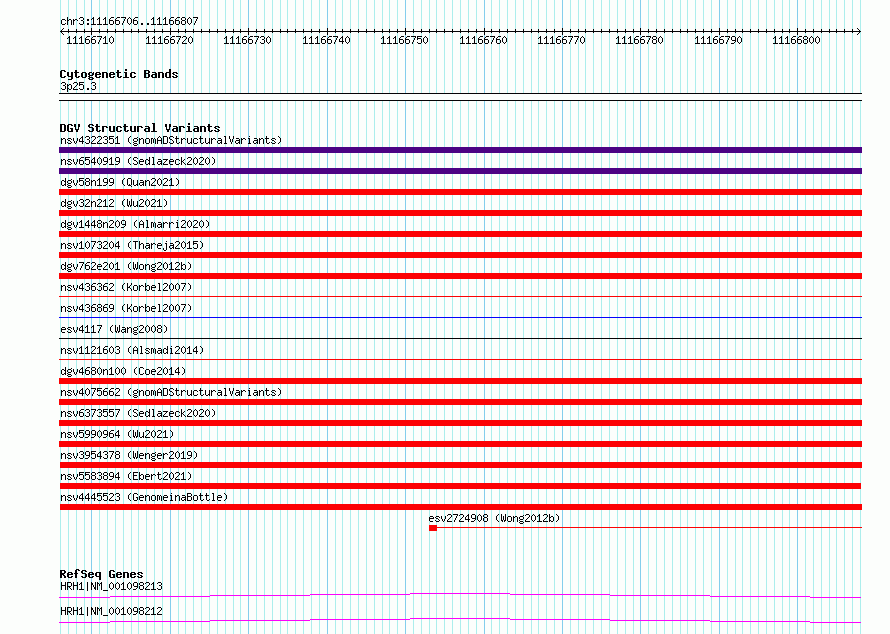
Task: Click ruler position 11166790
Action: coord(718,40)
